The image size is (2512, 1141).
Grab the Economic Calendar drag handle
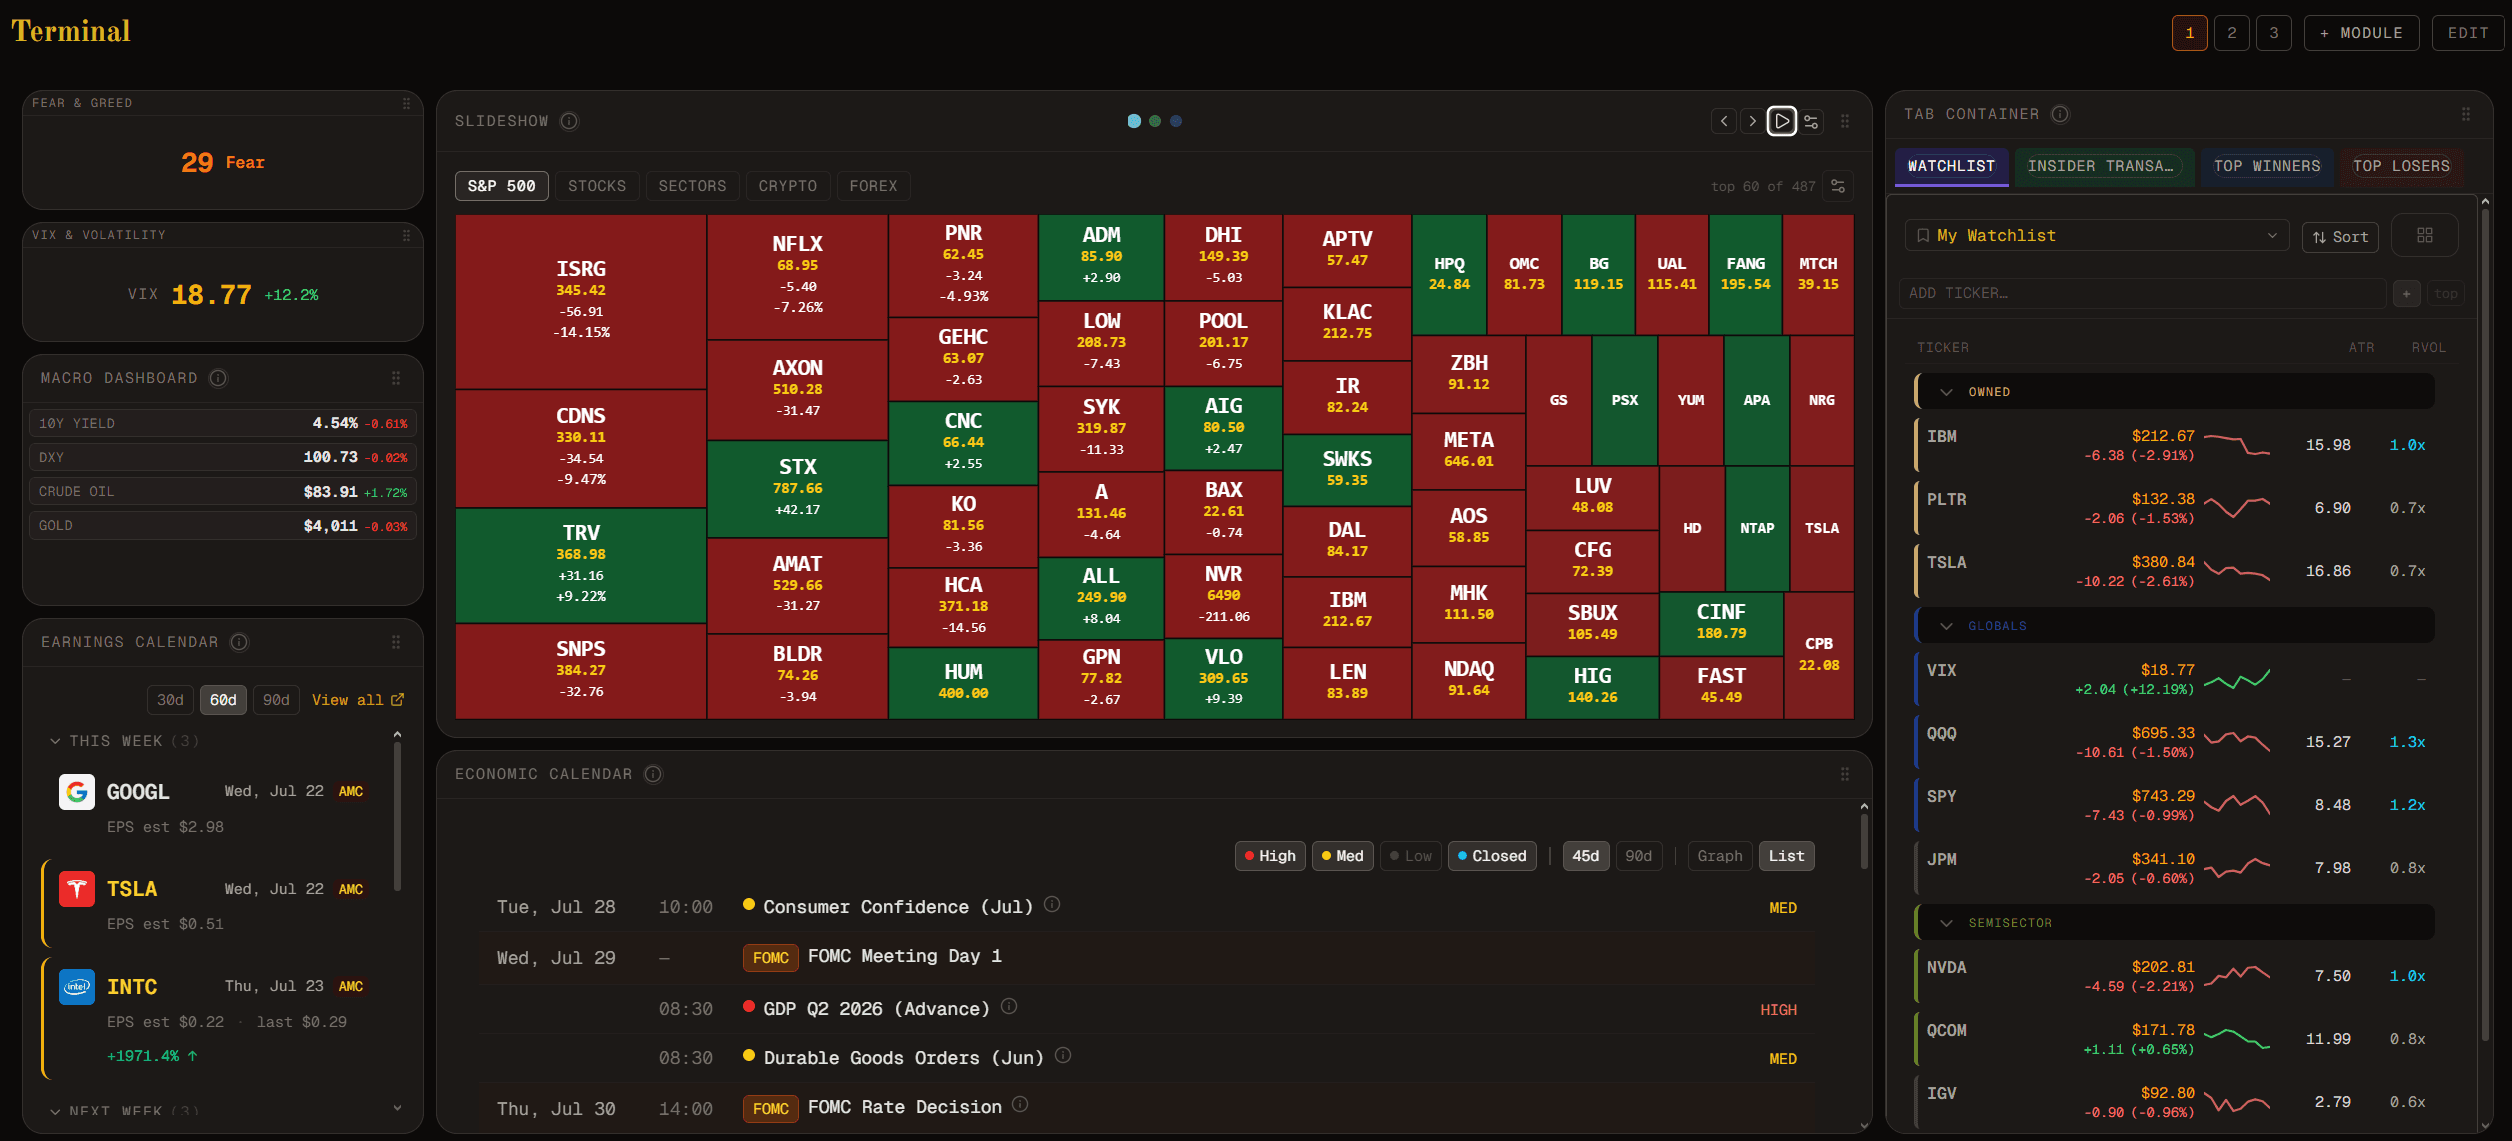1845,774
